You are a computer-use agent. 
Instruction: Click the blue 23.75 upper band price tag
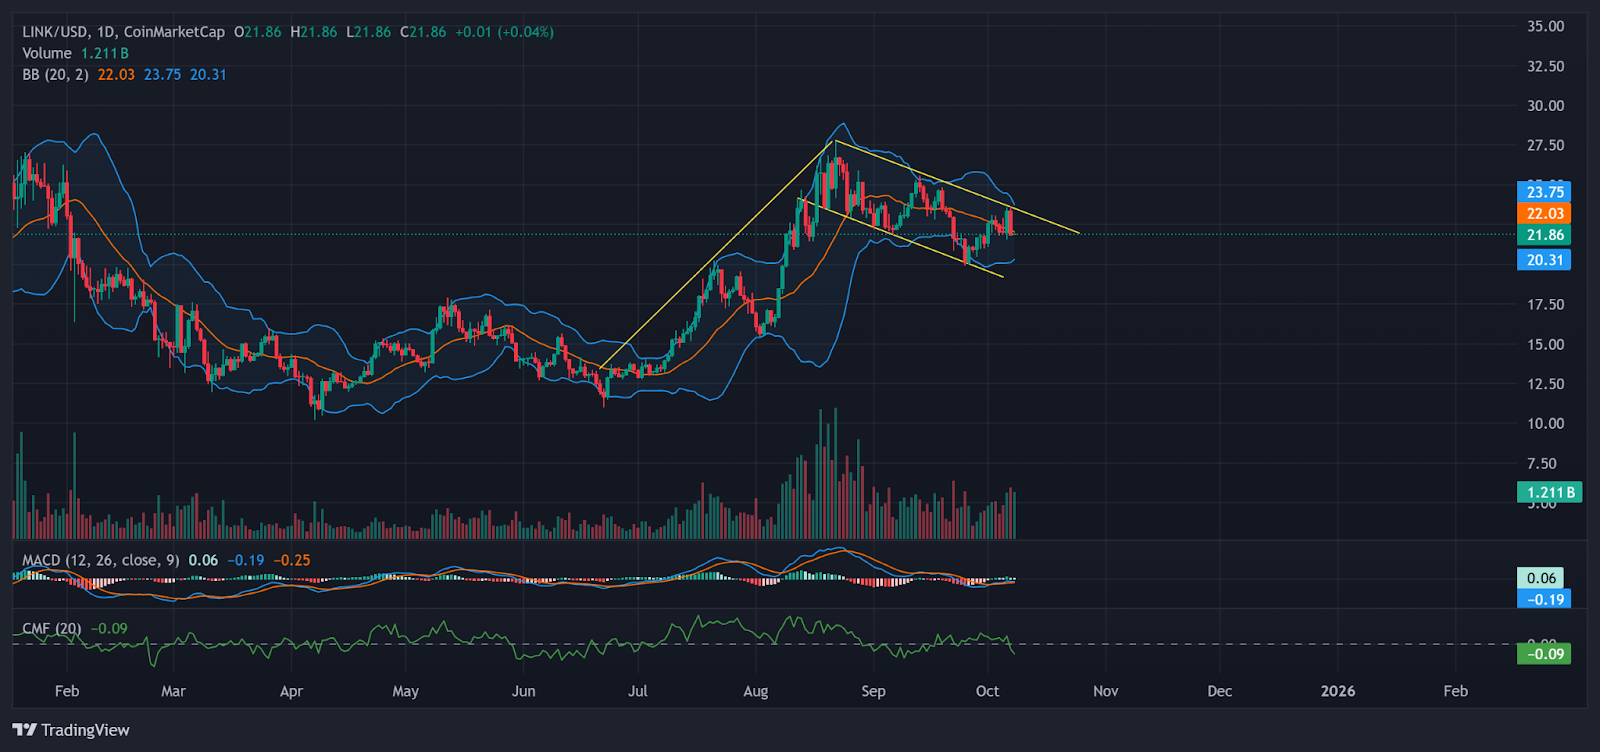(x=1544, y=192)
